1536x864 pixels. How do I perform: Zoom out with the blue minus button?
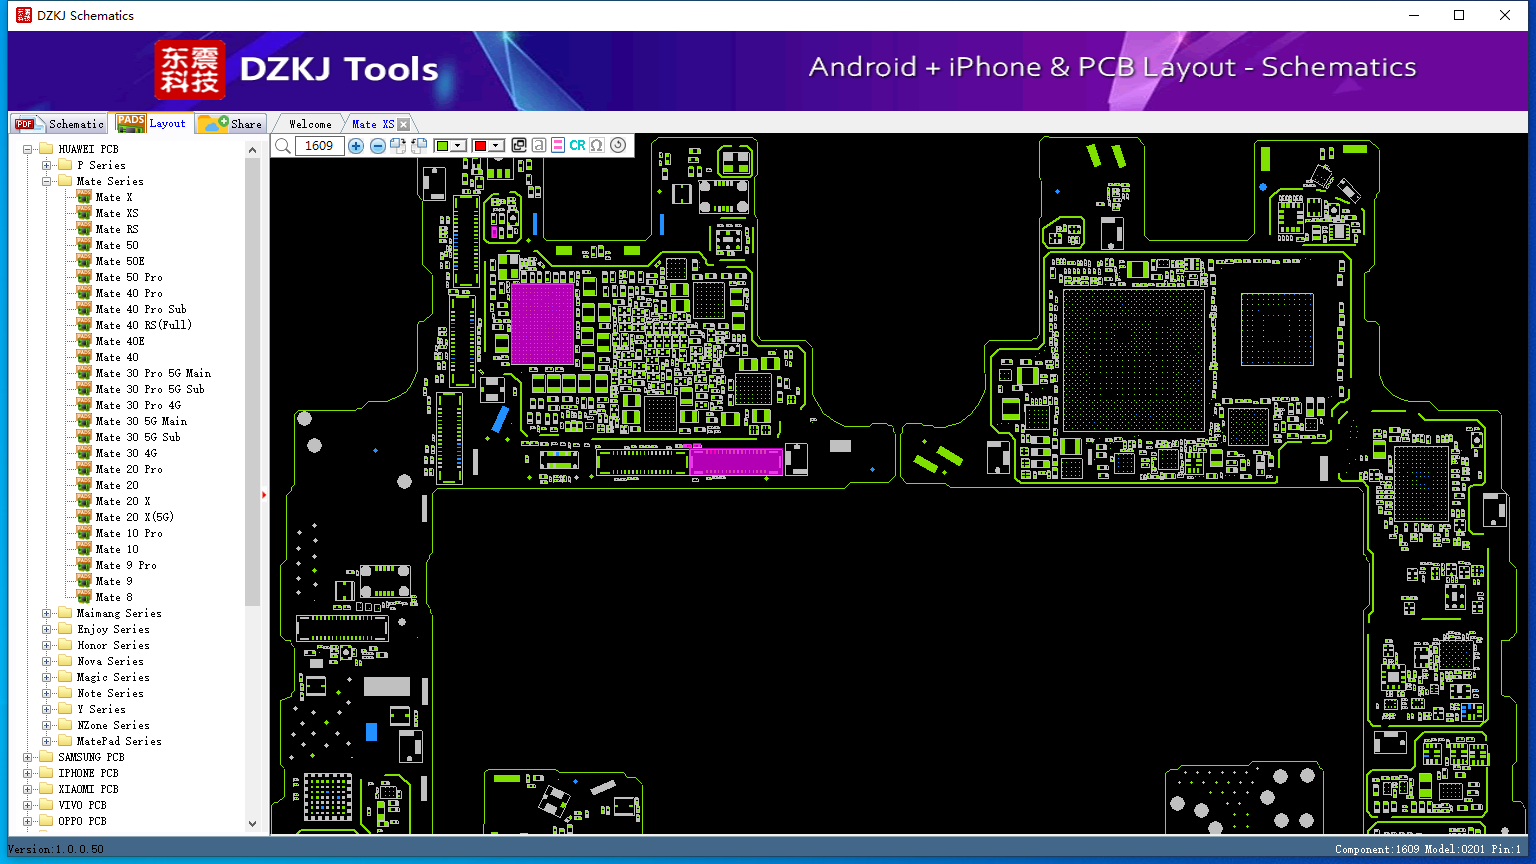[x=378, y=146]
